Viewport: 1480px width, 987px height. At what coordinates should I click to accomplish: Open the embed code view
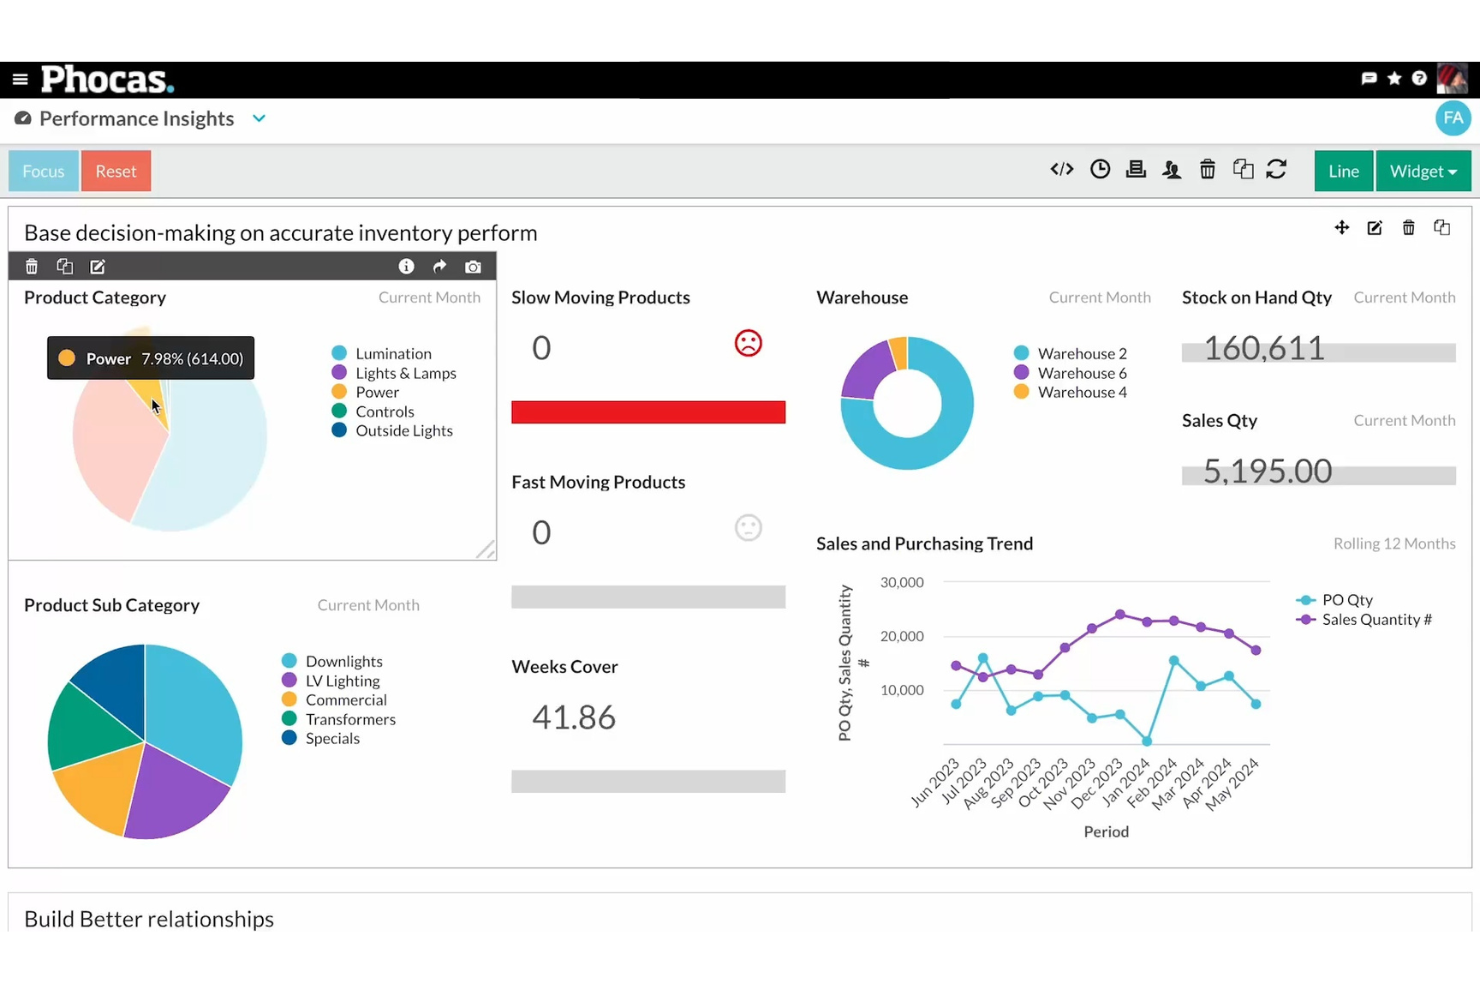1061,169
